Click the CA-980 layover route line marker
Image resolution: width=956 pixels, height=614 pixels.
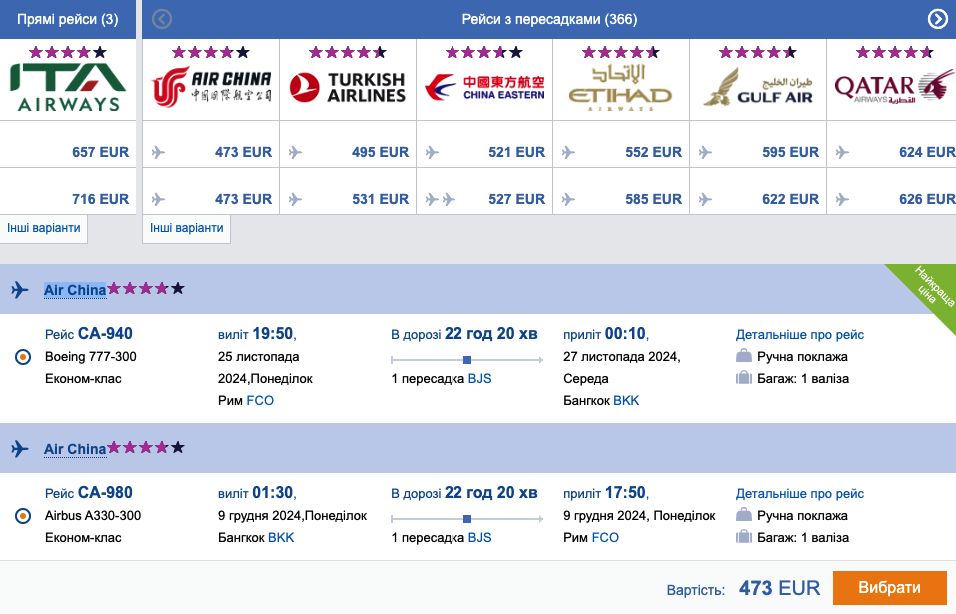467,518
